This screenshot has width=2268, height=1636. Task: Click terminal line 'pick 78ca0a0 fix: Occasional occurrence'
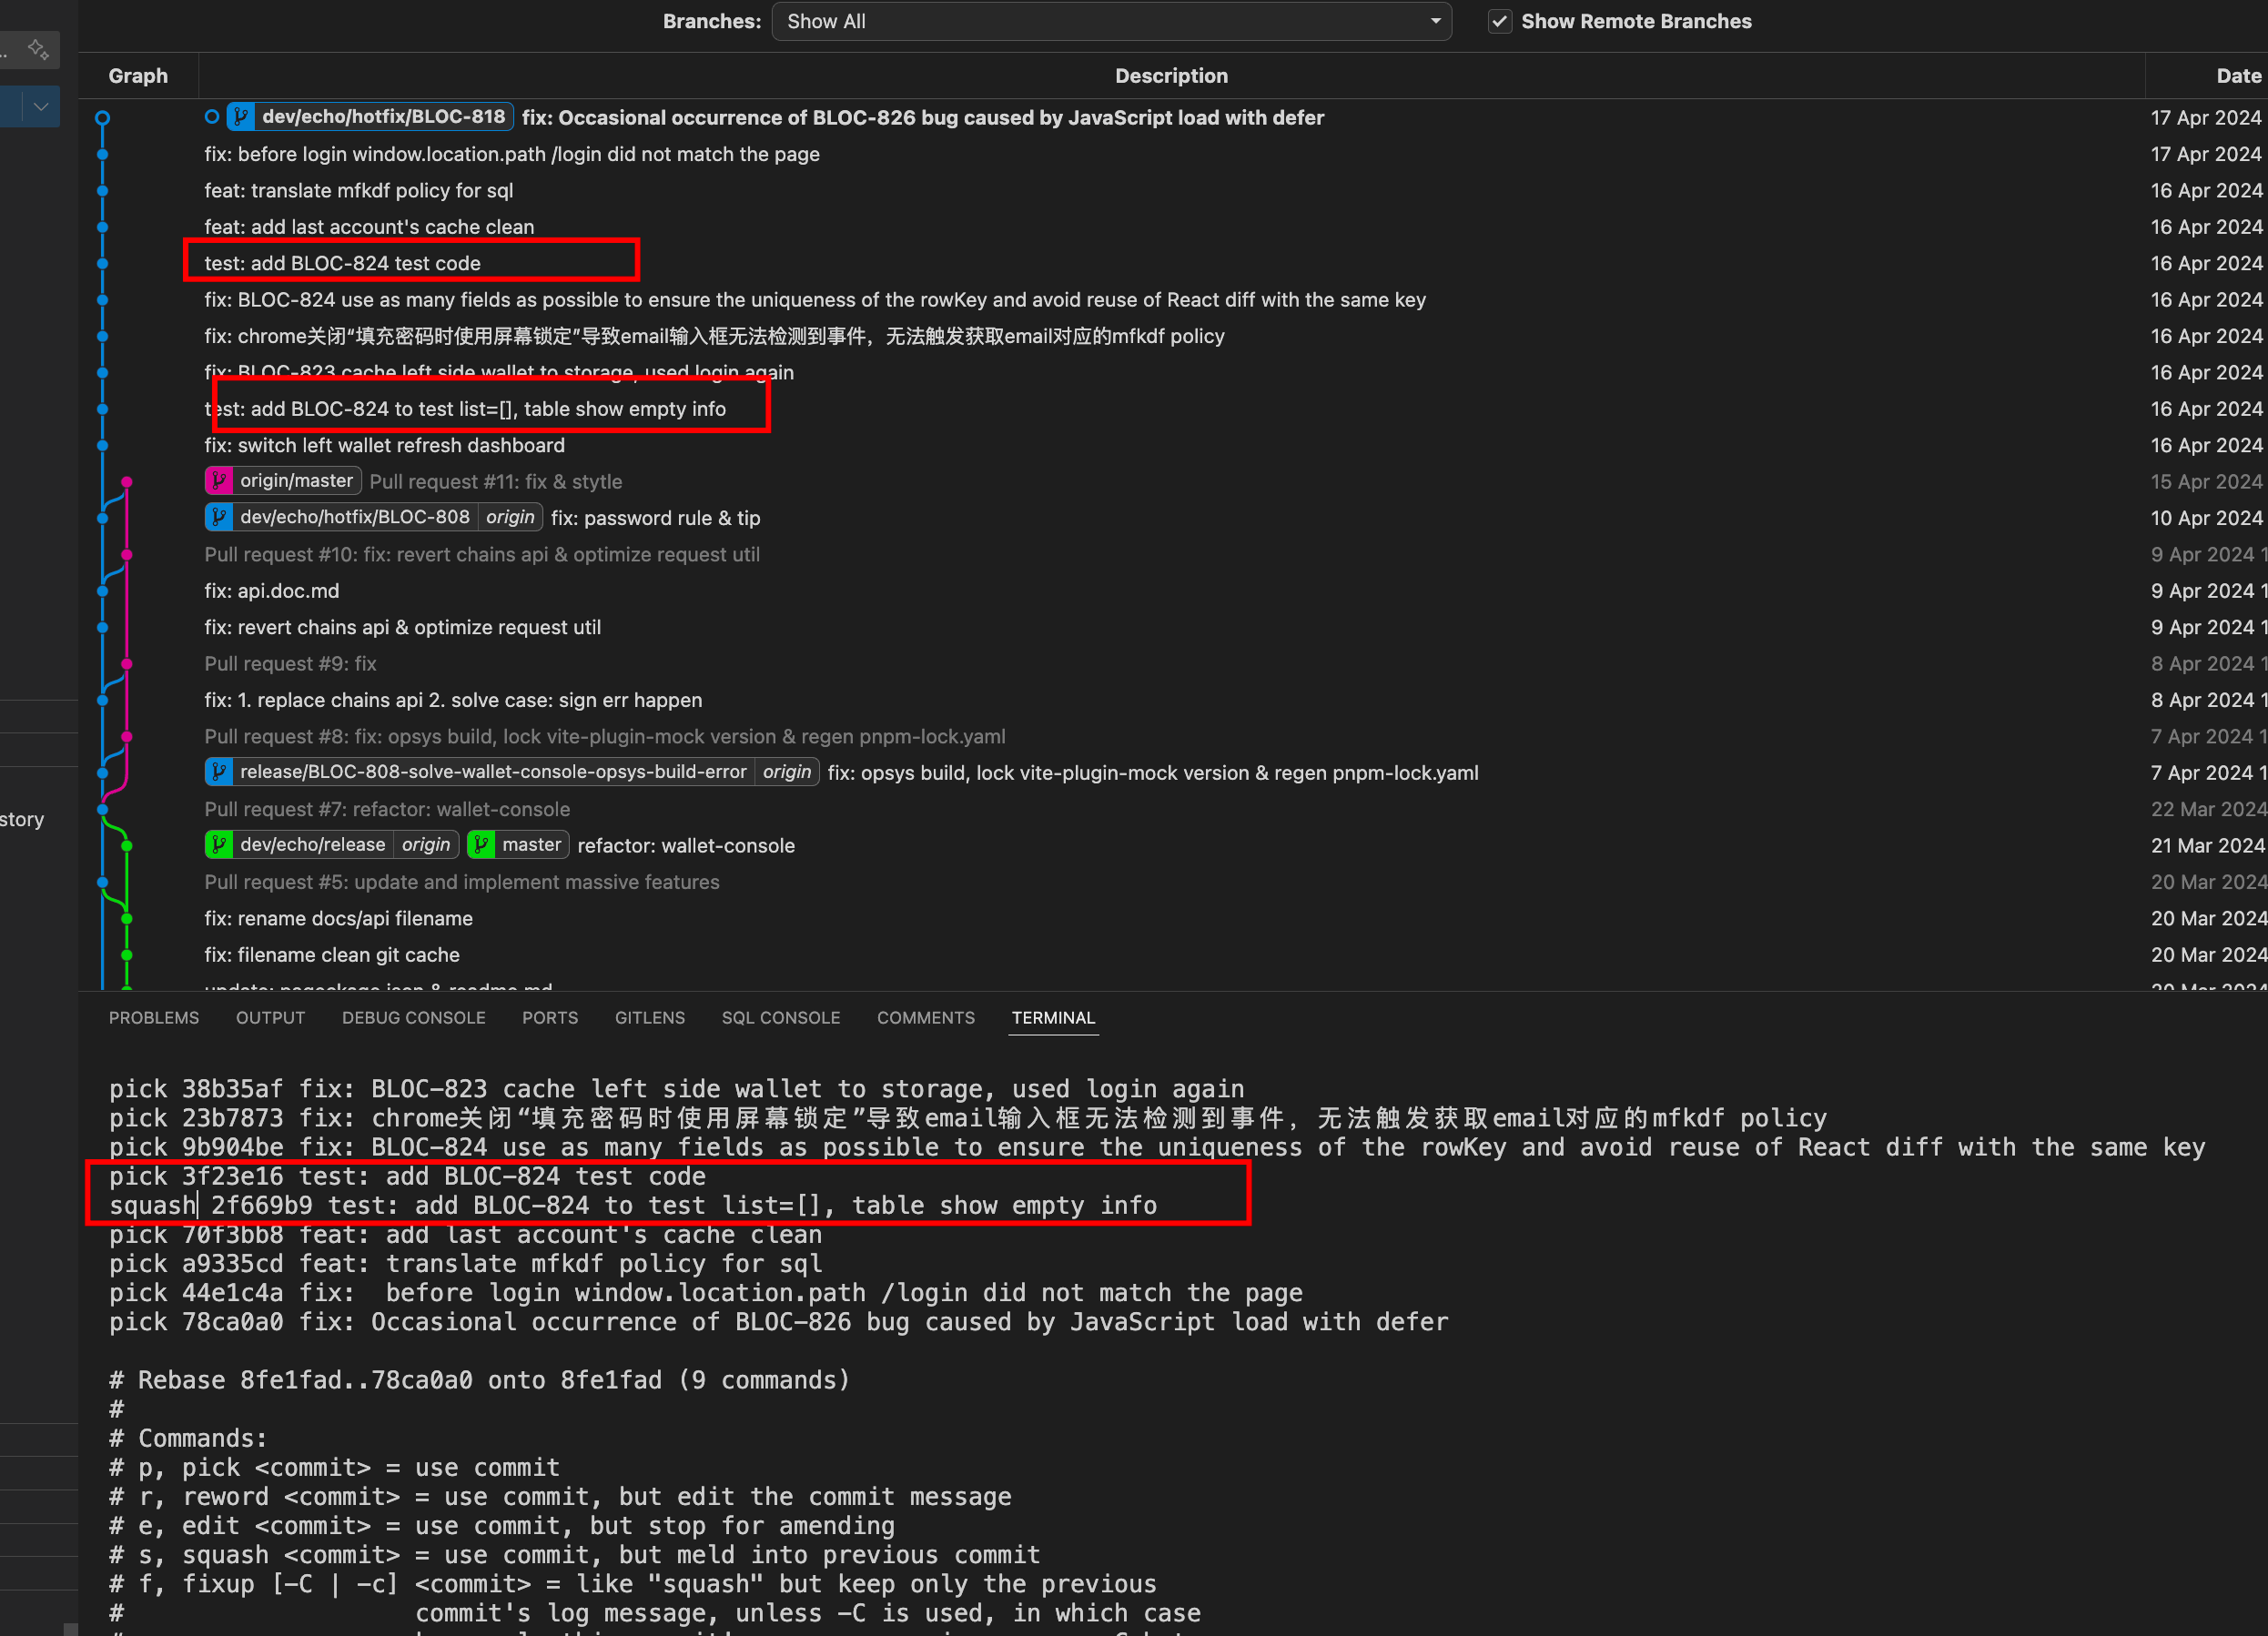click(778, 1322)
